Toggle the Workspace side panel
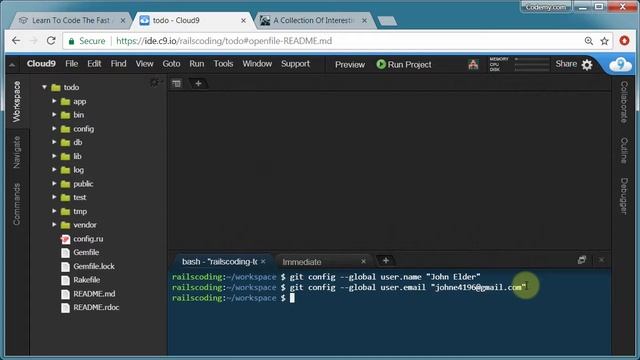Viewport: 640px width, 360px height. pyautogui.click(x=17, y=101)
